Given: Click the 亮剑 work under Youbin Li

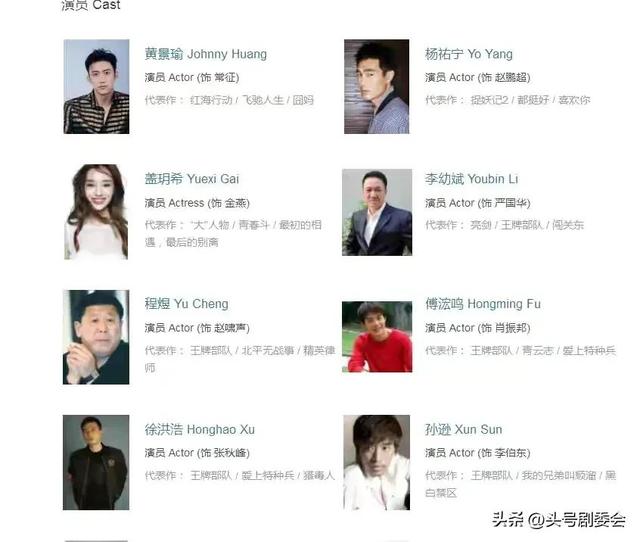Looking at the screenshot, I should click(481, 225).
